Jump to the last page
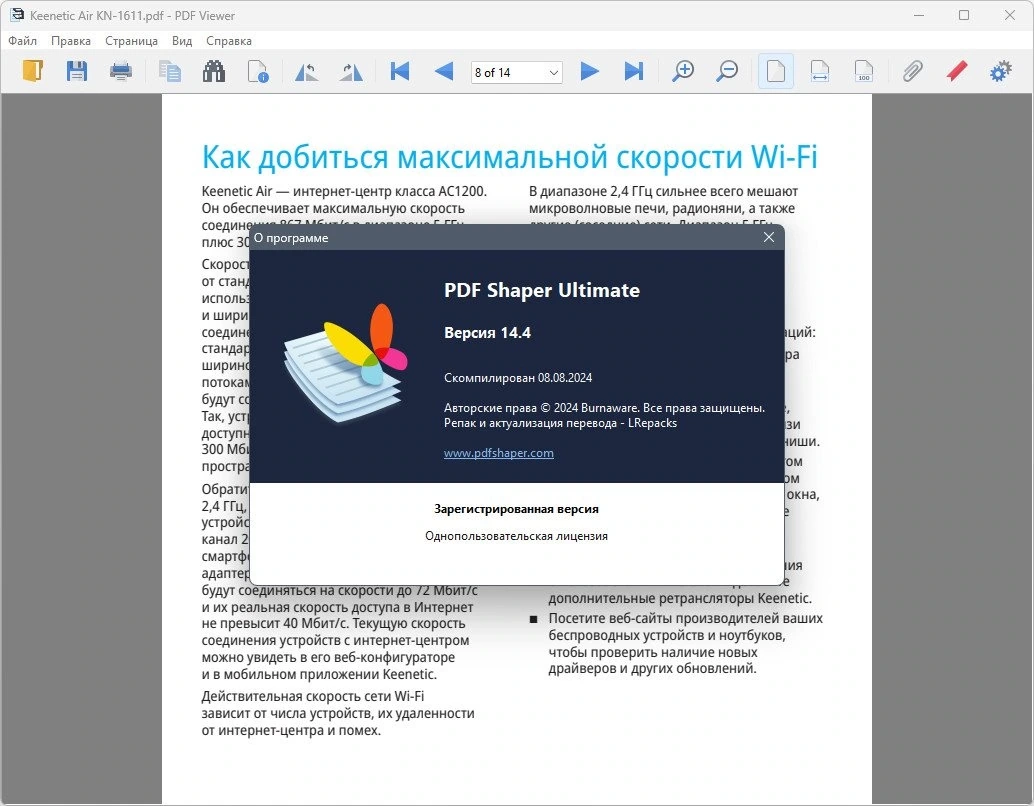The width and height of the screenshot is (1034, 806). pos(634,71)
